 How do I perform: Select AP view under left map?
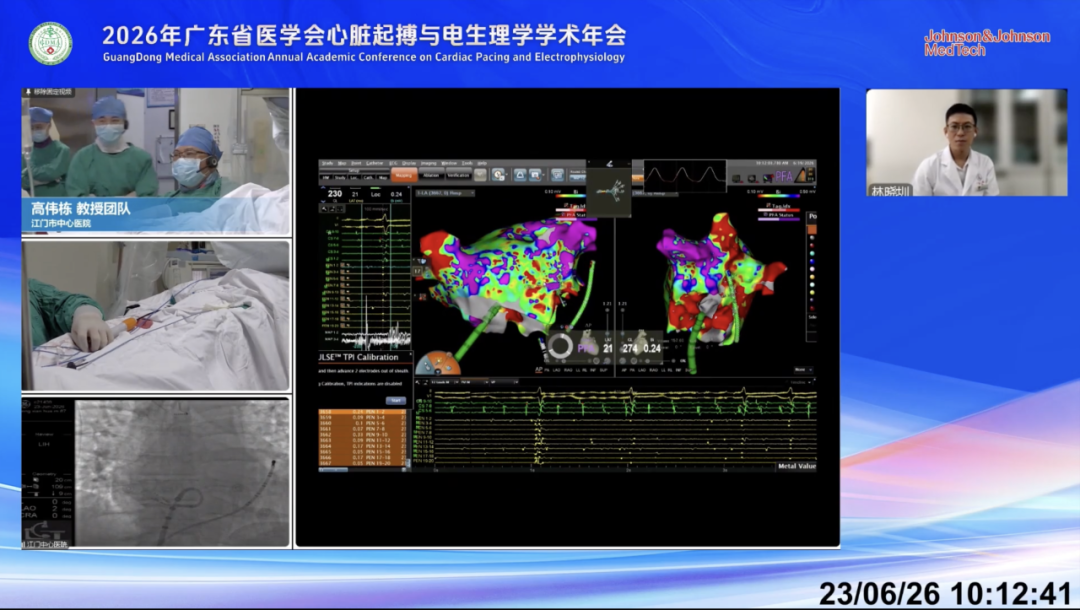(539, 370)
